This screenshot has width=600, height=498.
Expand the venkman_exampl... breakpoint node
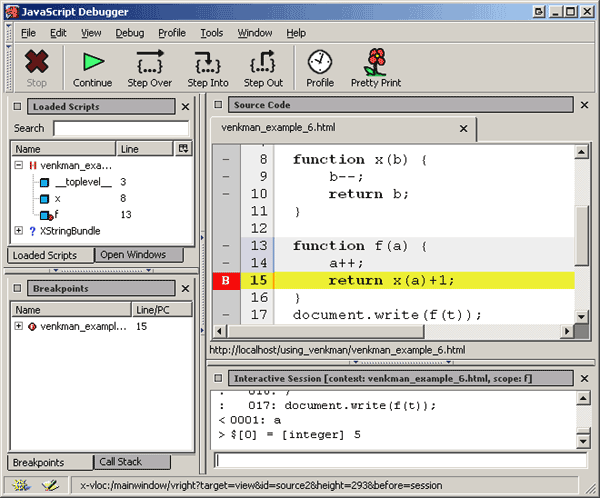pyautogui.click(x=18, y=326)
